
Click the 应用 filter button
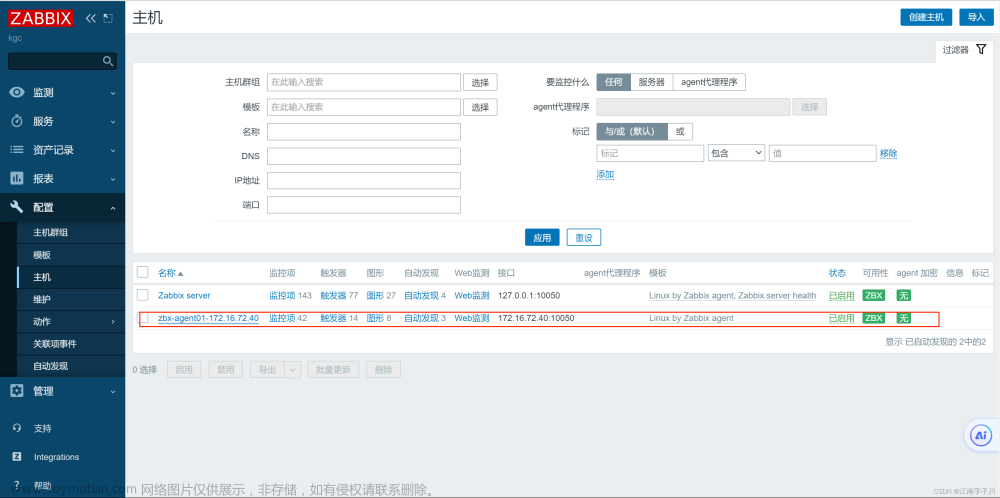point(542,237)
